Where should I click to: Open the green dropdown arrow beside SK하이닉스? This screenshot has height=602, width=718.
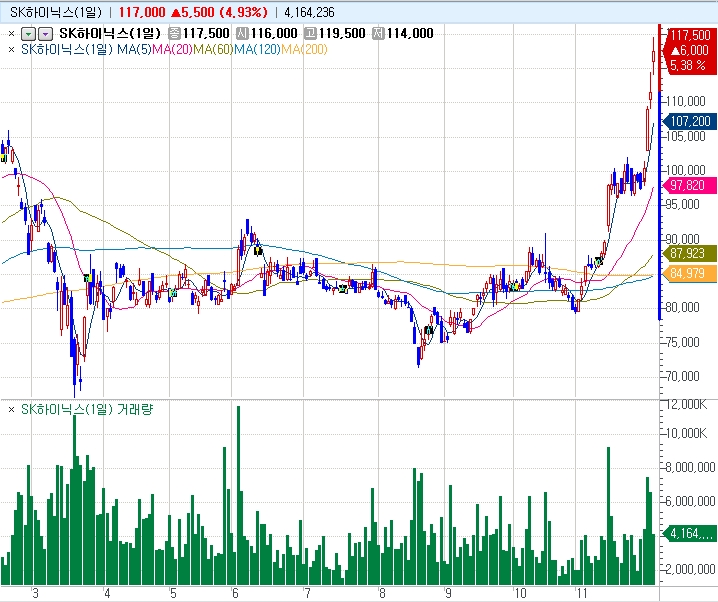28,33
